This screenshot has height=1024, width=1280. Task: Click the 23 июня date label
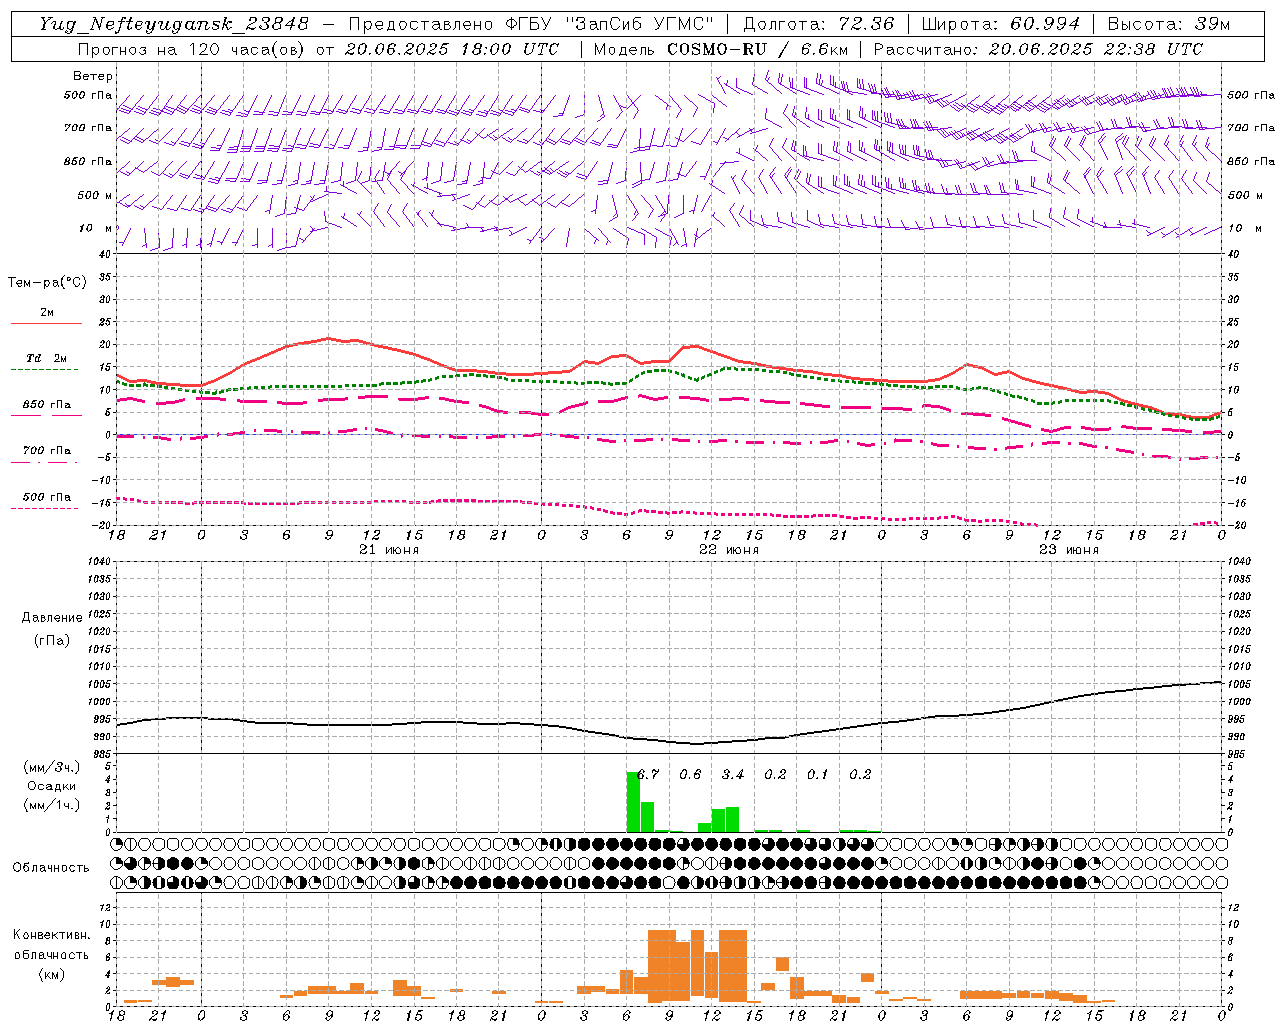1069,550
